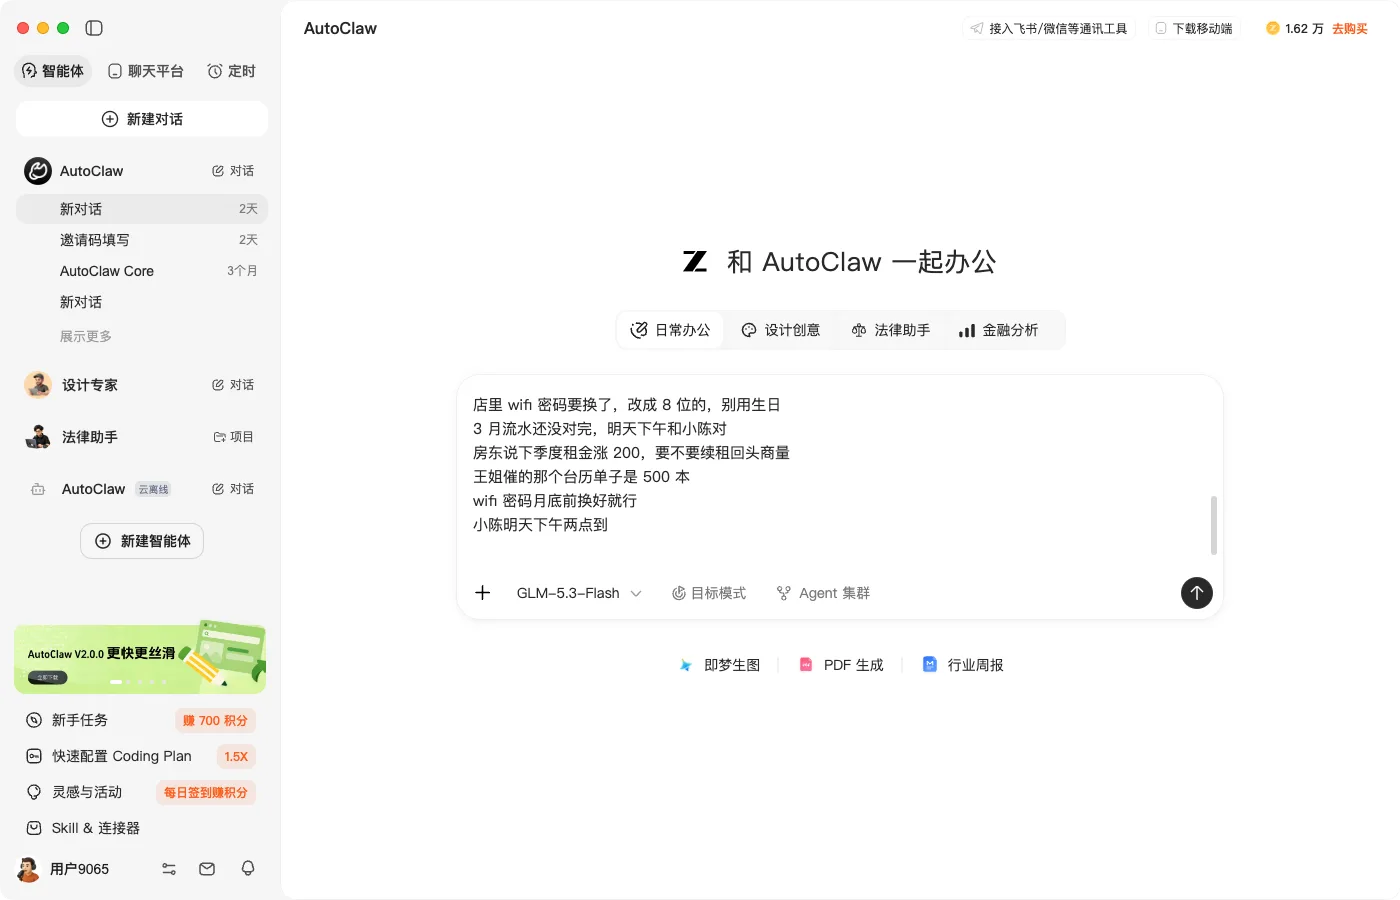Screen dimensions: 1400x900
Task: Click 新建智能体 button
Action: tap(142, 541)
